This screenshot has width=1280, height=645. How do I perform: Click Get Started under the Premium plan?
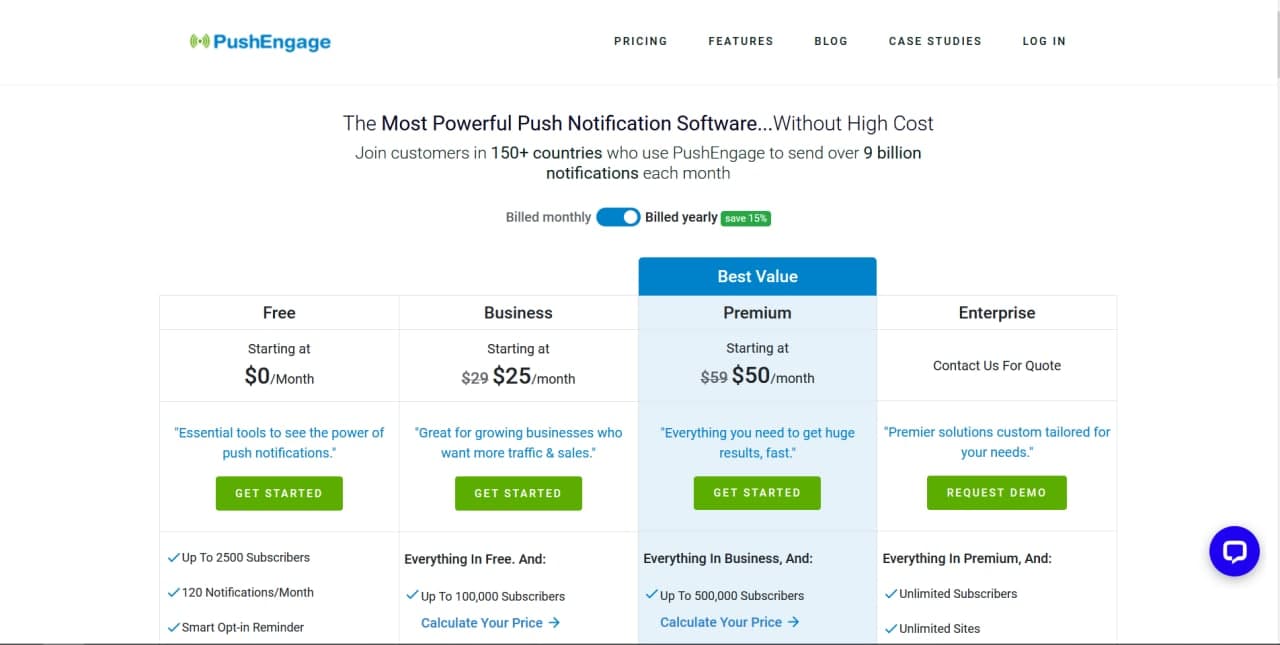pos(757,493)
